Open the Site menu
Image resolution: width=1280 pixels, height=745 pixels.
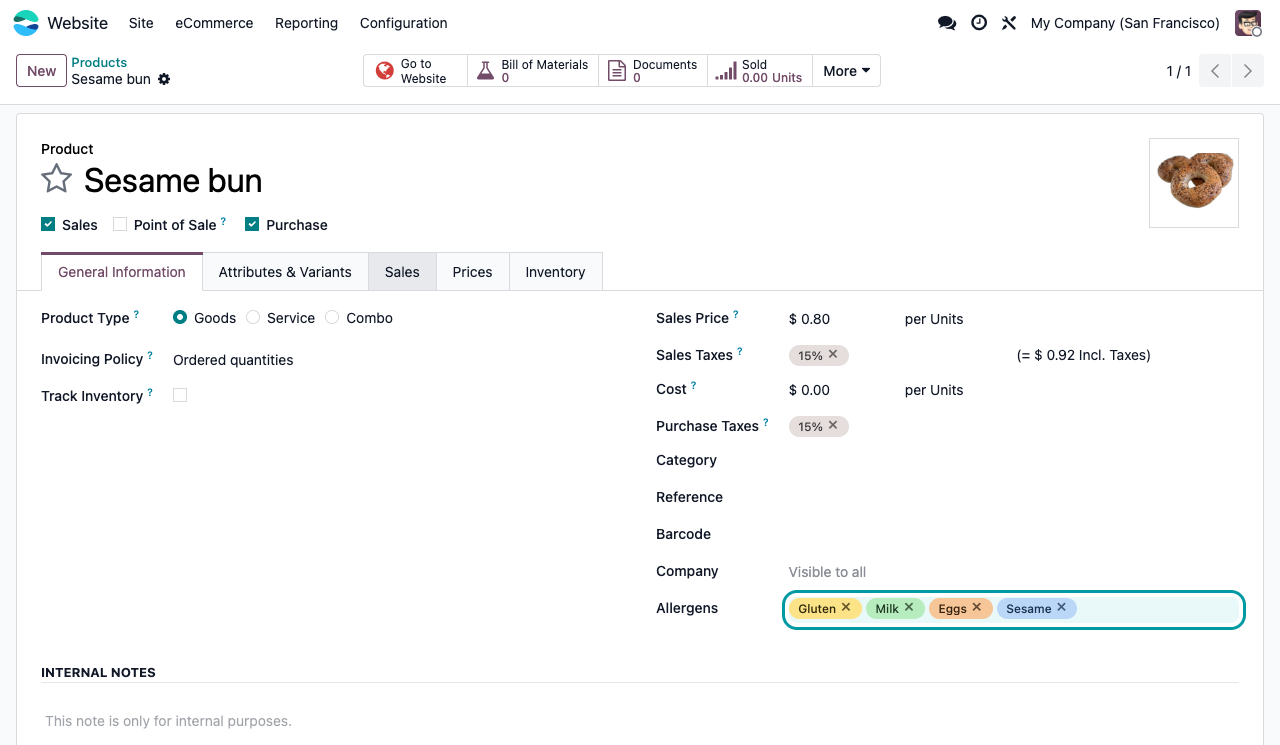[x=141, y=23]
